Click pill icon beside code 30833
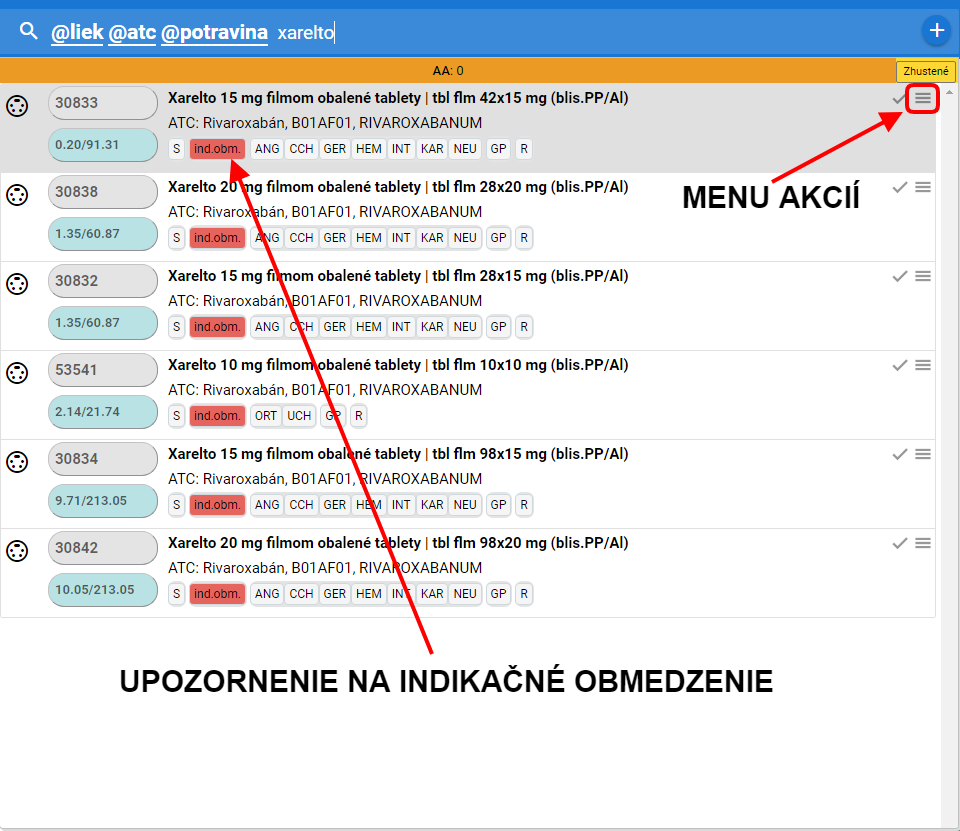 17,106
